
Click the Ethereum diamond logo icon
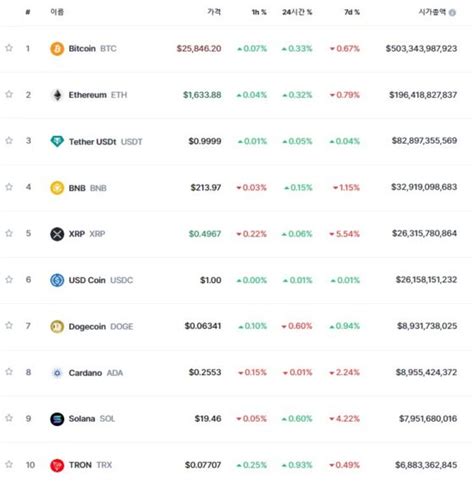57,95
